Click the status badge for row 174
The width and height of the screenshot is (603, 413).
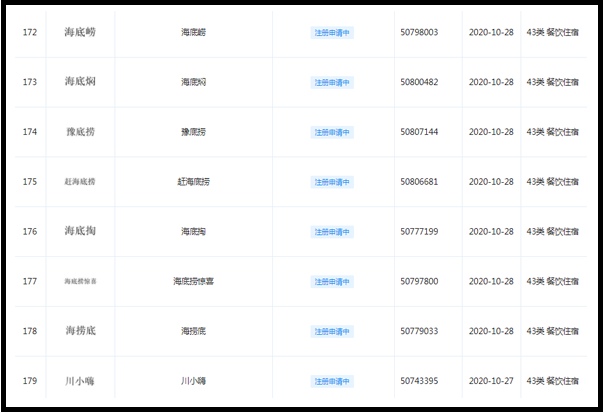(x=332, y=132)
